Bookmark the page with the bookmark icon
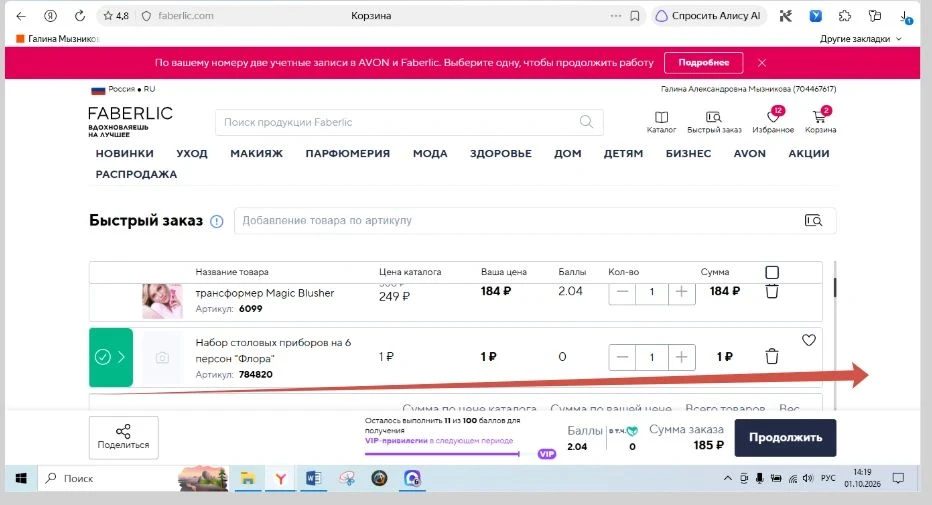Screen dimensions: 932x505 click(x=635, y=16)
